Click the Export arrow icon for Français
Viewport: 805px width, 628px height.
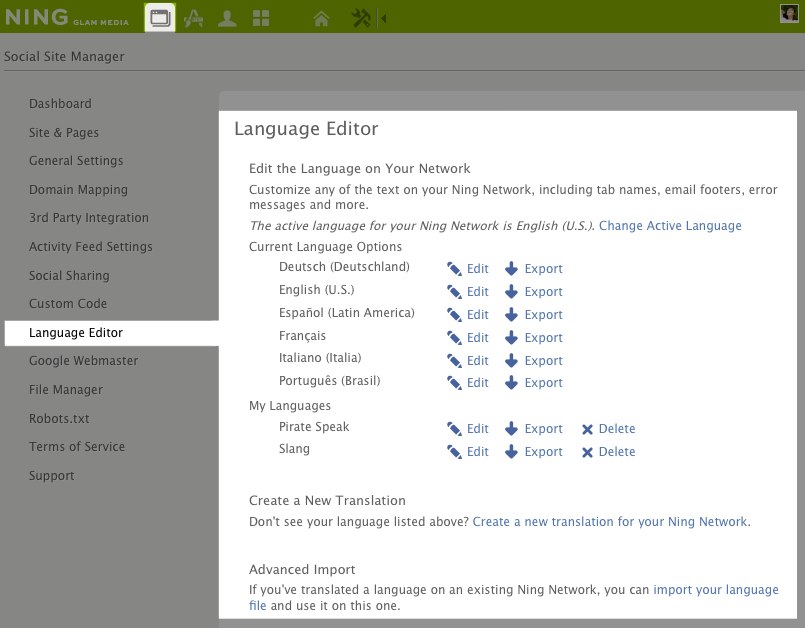(511, 338)
